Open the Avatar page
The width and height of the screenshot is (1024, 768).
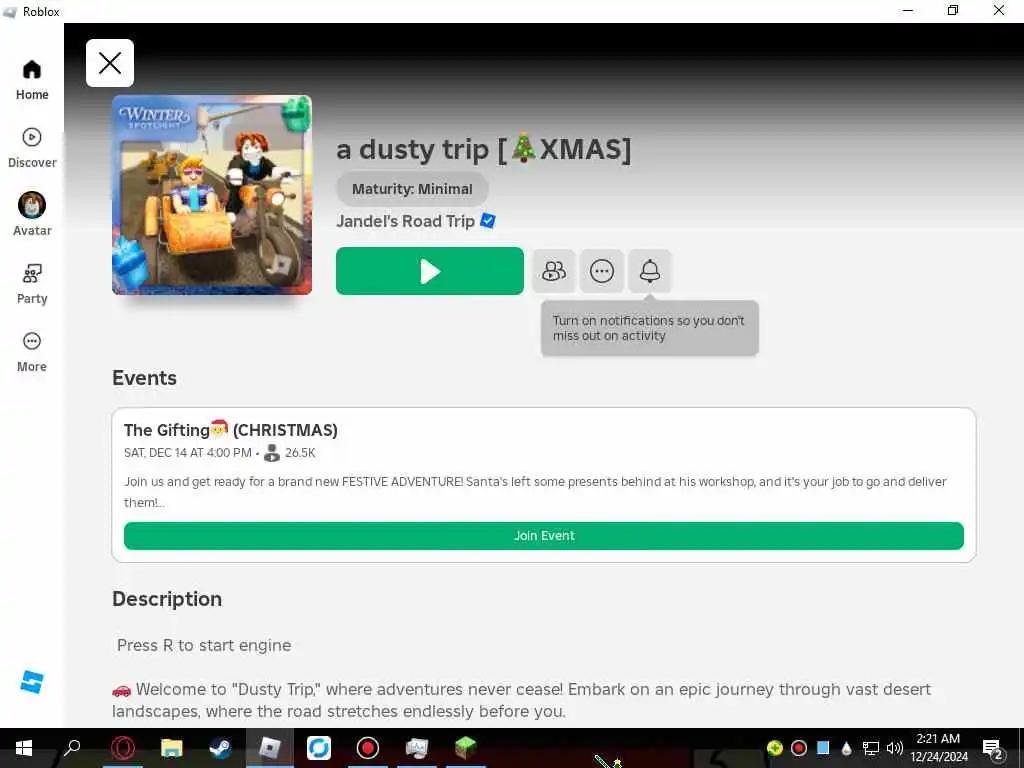32,214
